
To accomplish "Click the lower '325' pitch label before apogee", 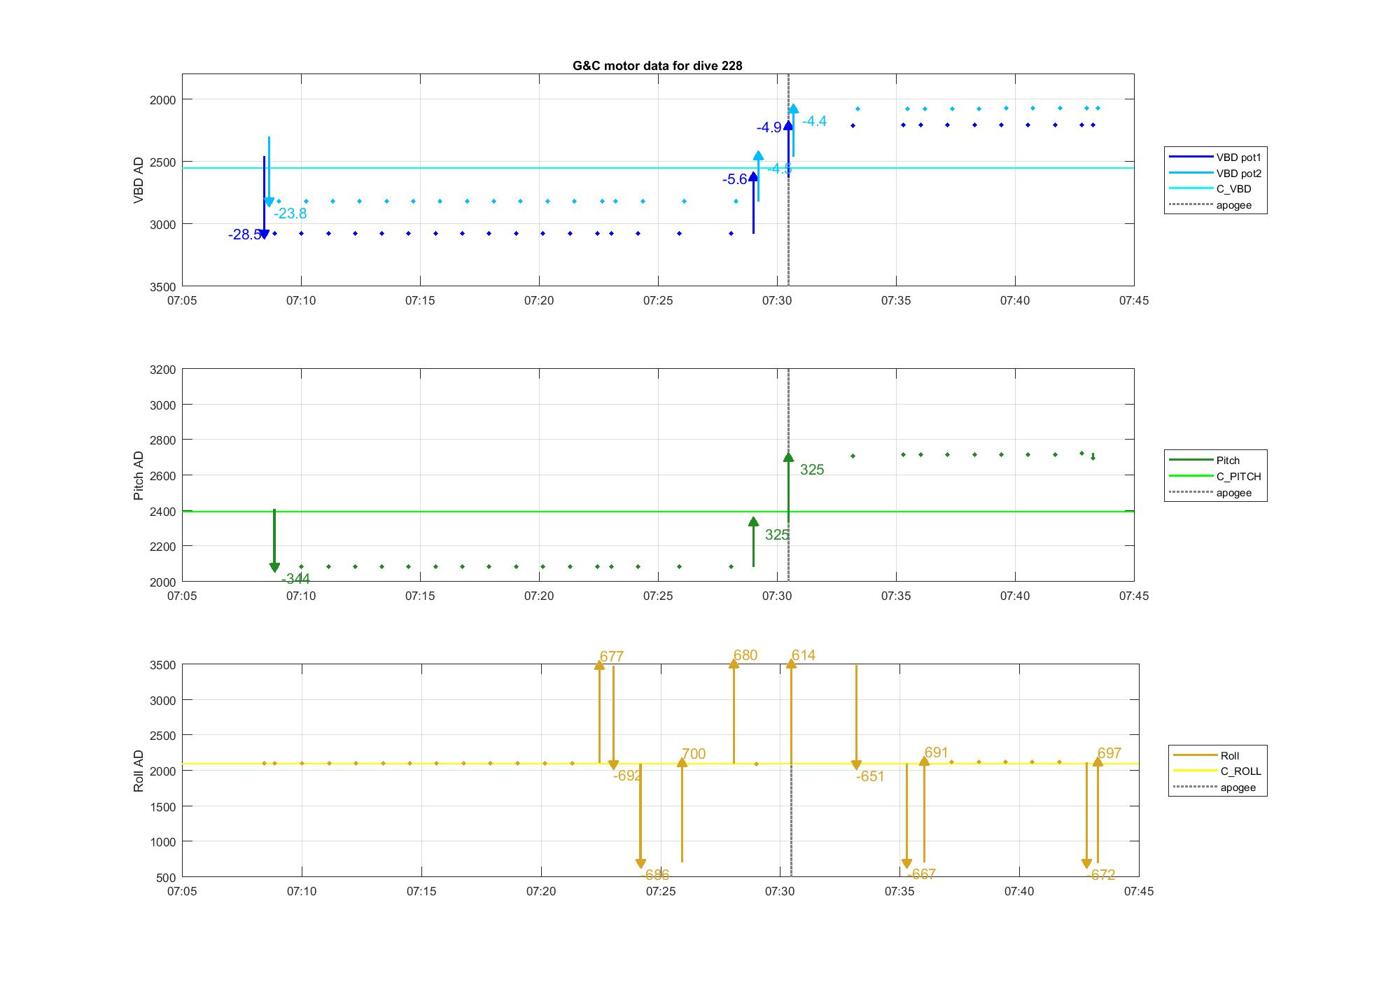I will (x=777, y=535).
